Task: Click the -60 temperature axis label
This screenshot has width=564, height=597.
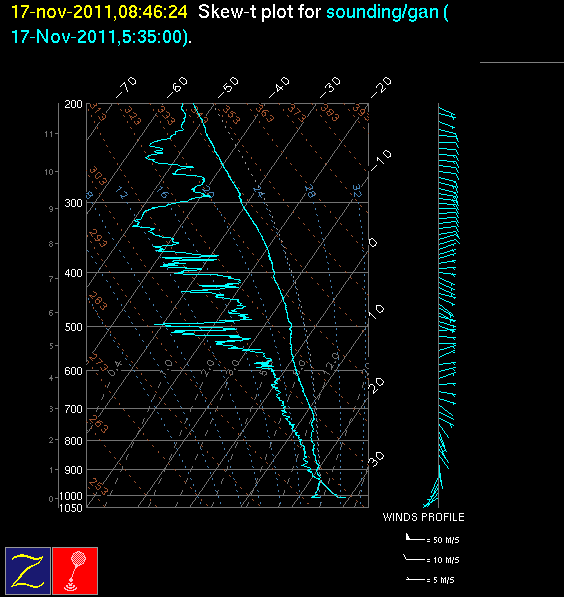Action: [177, 87]
